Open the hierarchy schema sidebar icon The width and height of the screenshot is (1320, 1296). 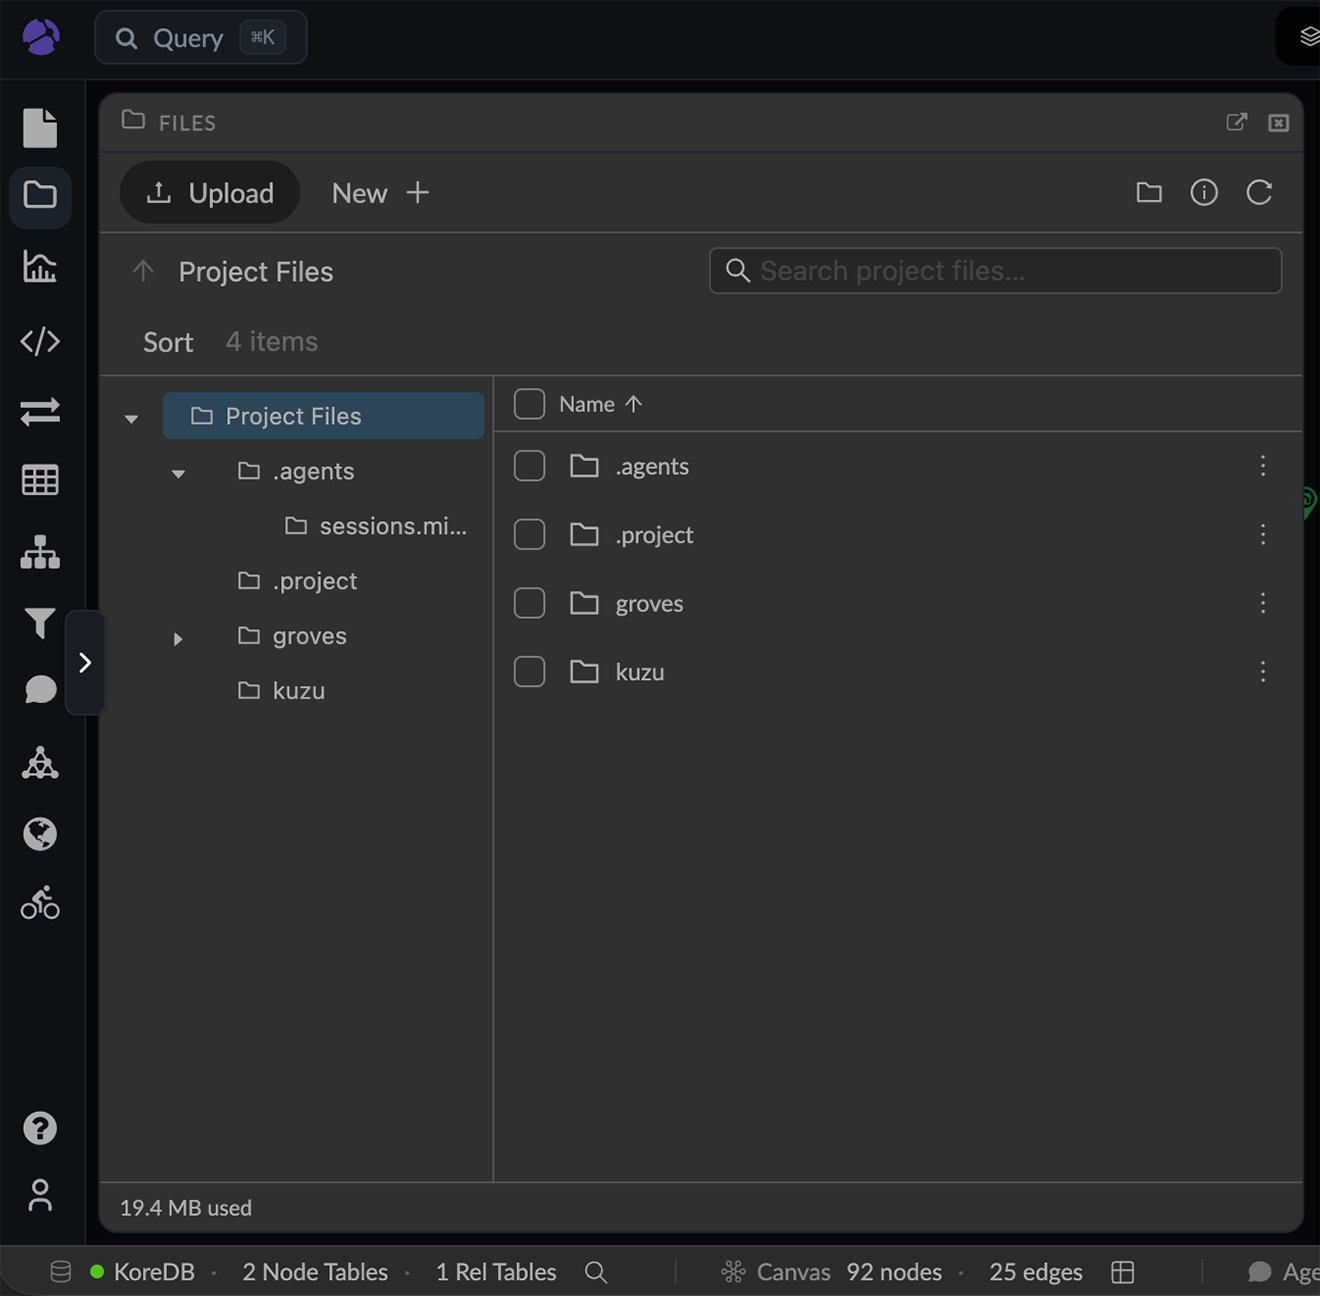40,552
